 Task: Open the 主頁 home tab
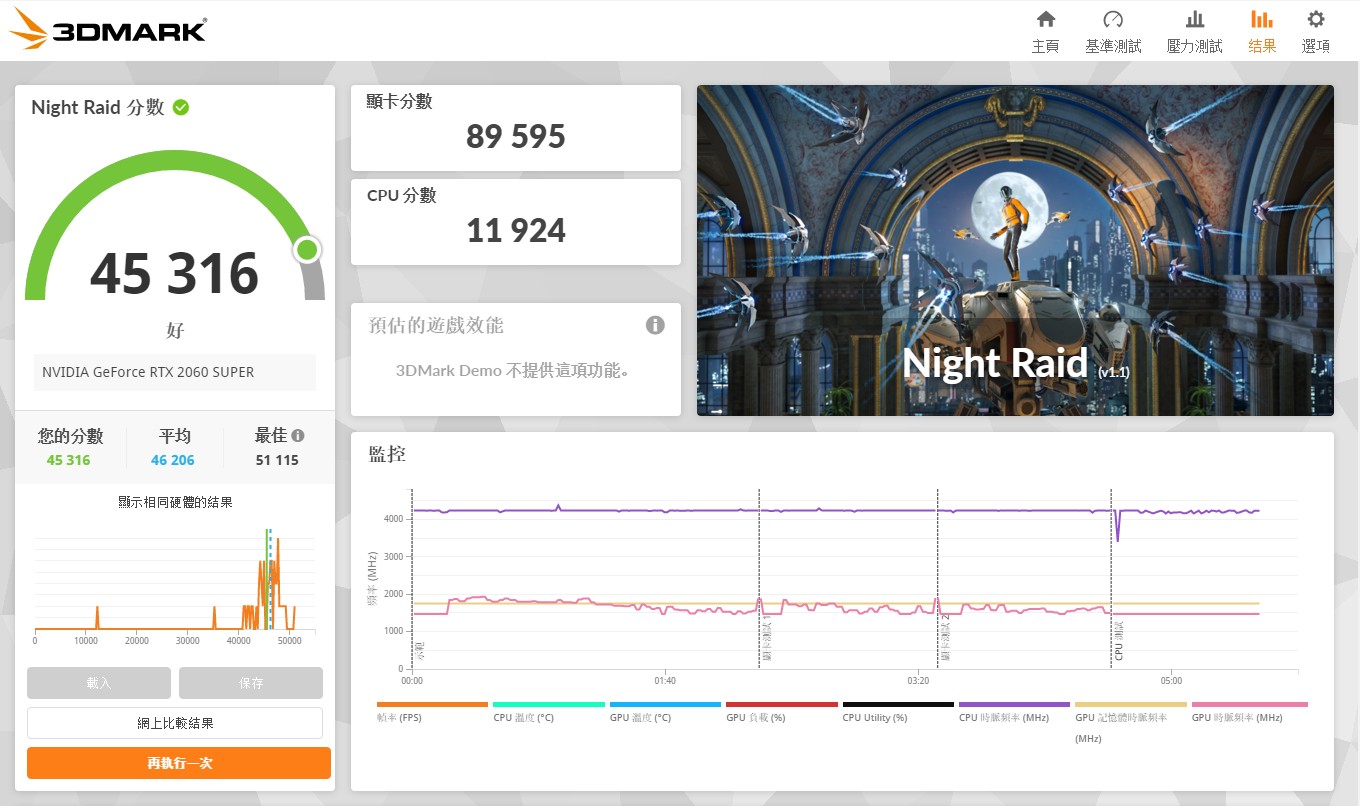(1046, 32)
